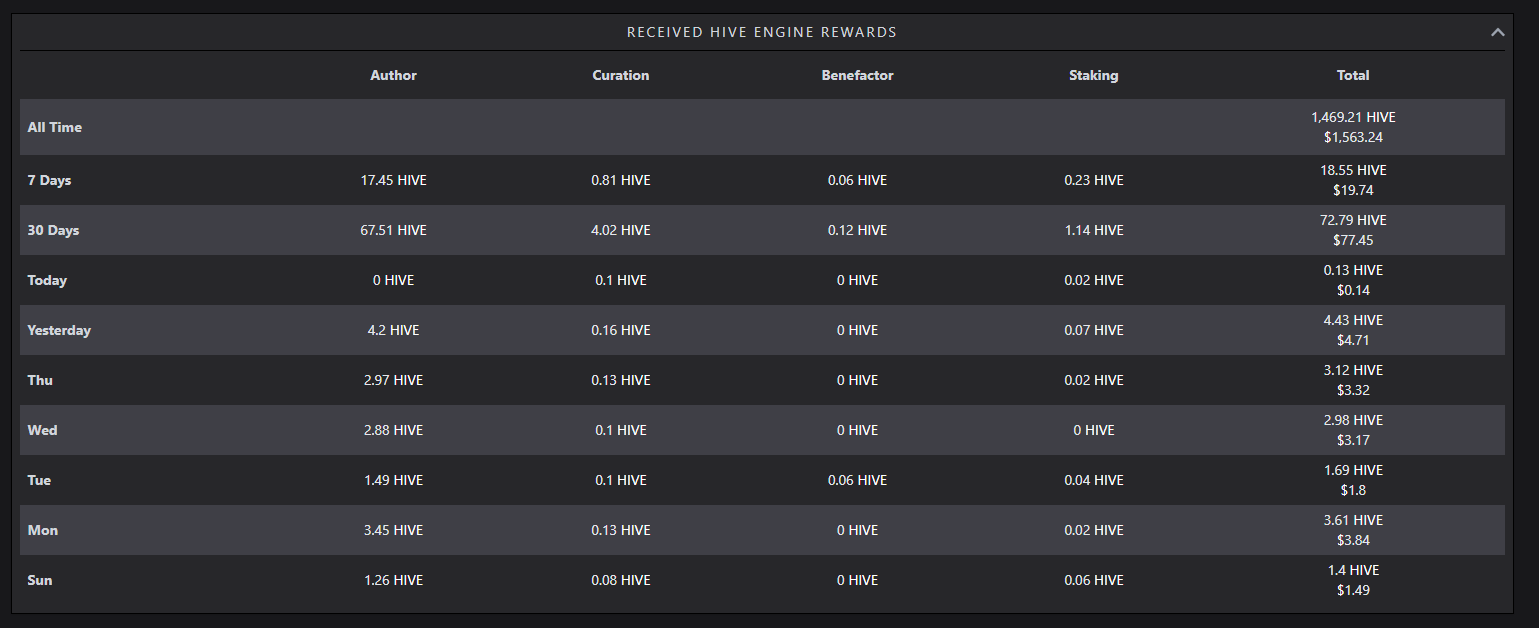Select the Staking column header
1539x628 pixels.
click(x=1094, y=75)
